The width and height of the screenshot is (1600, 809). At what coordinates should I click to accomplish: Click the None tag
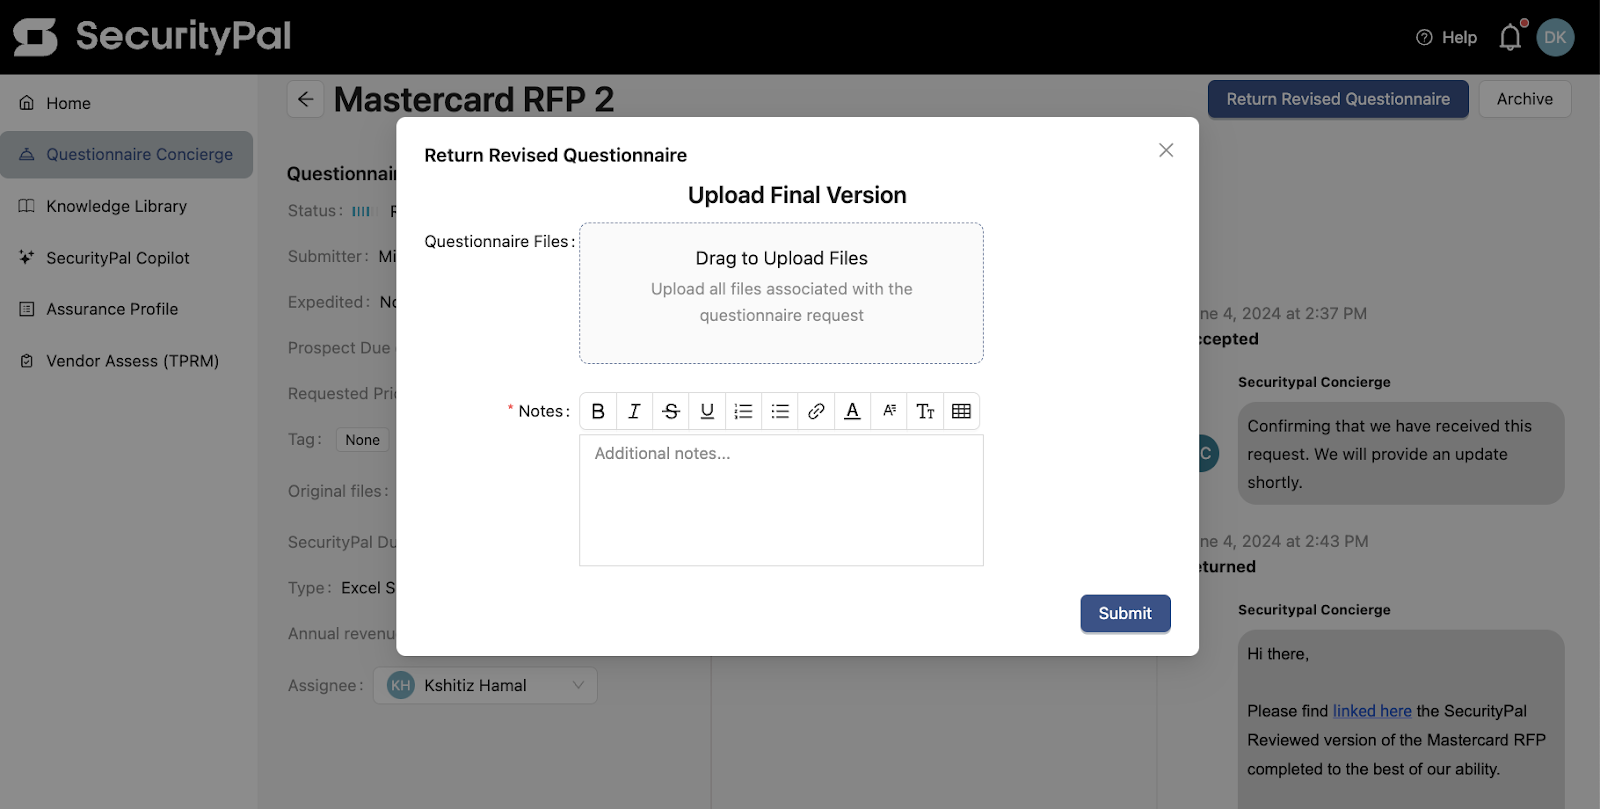coord(362,440)
